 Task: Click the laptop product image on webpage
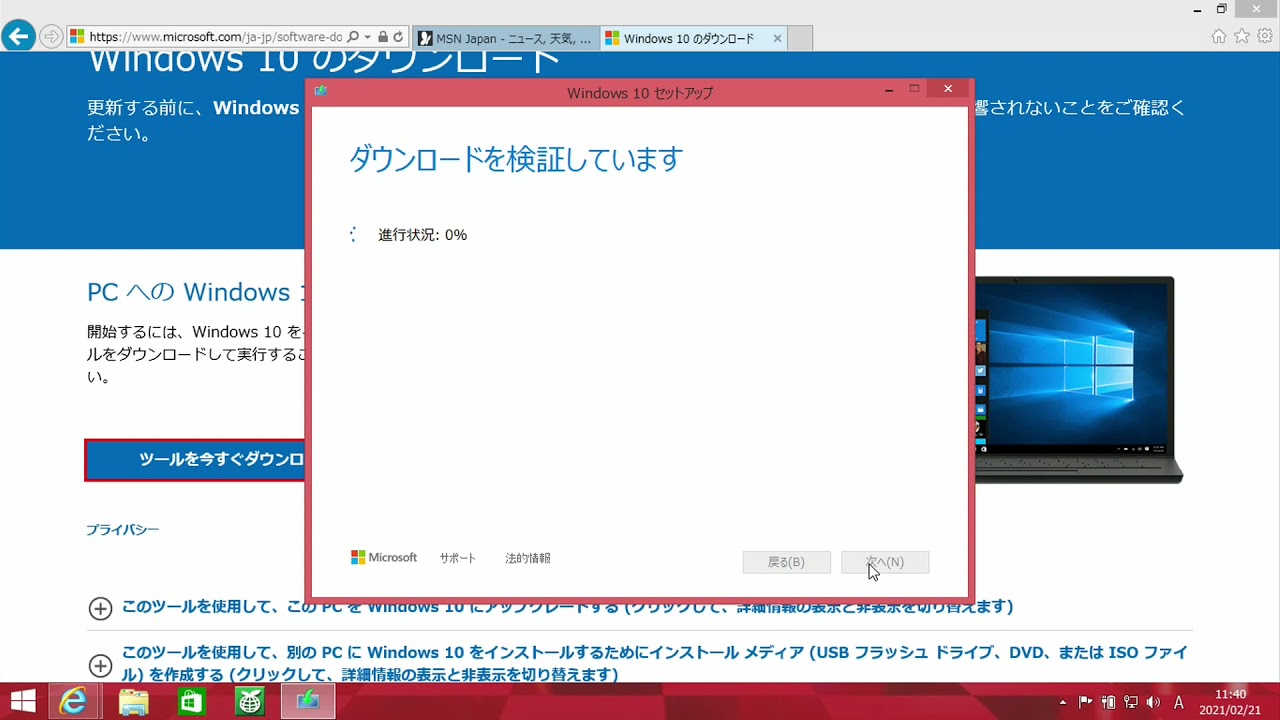click(x=1079, y=380)
